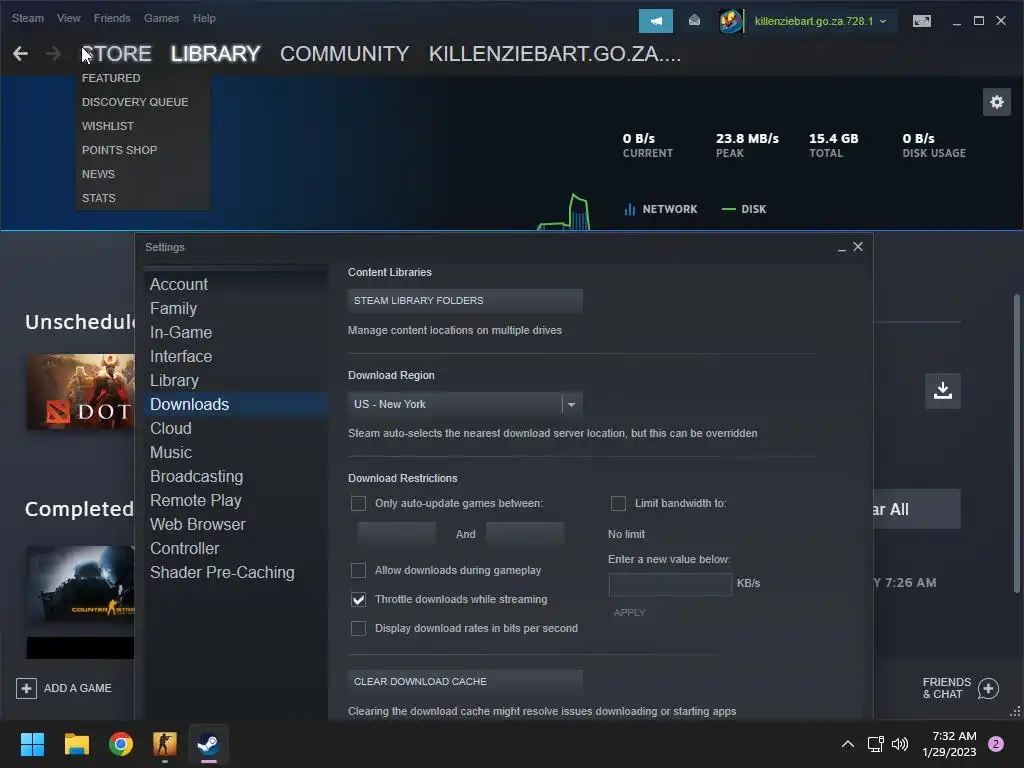Click CLEAR DOWNLOAD CACHE button
This screenshot has width=1024, height=768.
pyautogui.click(x=465, y=681)
